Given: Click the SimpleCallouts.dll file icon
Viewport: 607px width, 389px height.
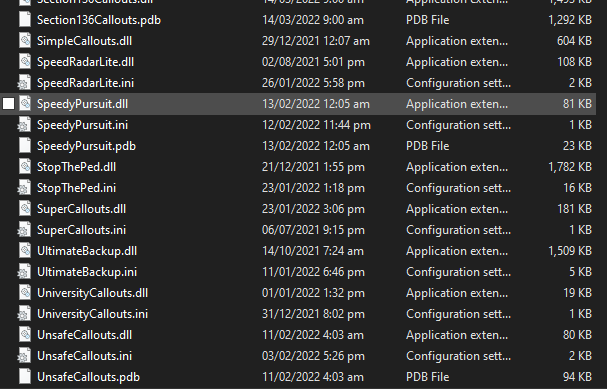Looking at the screenshot, I should [x=25, y=41].
